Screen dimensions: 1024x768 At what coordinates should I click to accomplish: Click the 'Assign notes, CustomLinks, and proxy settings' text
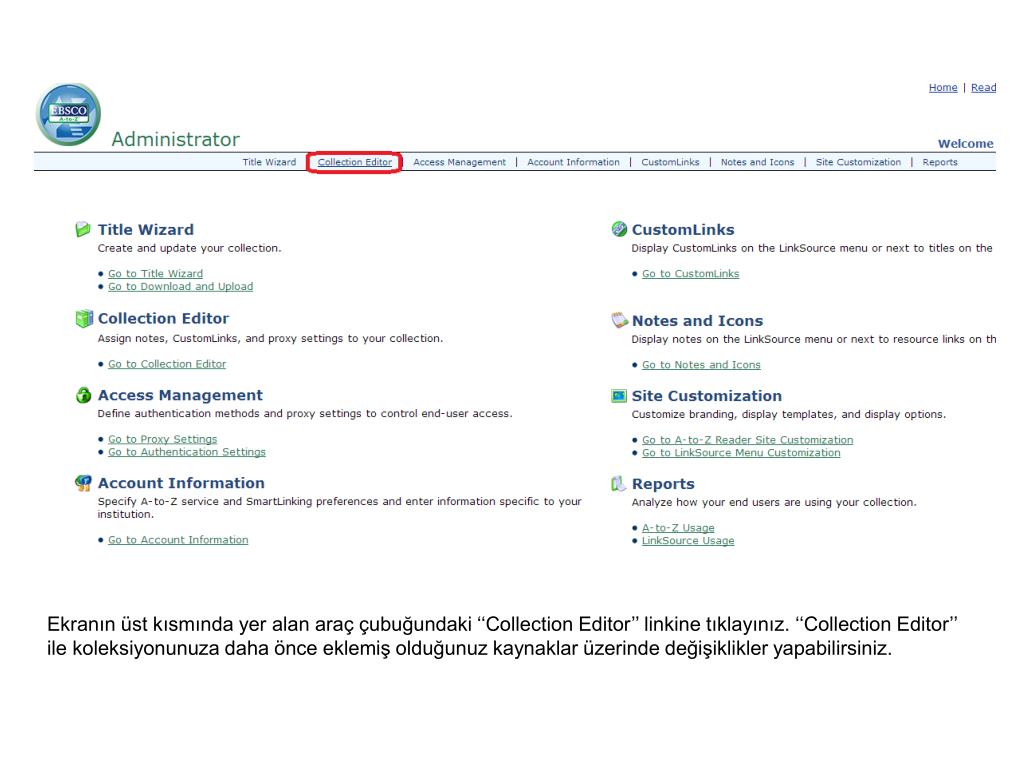coord(270,338)
